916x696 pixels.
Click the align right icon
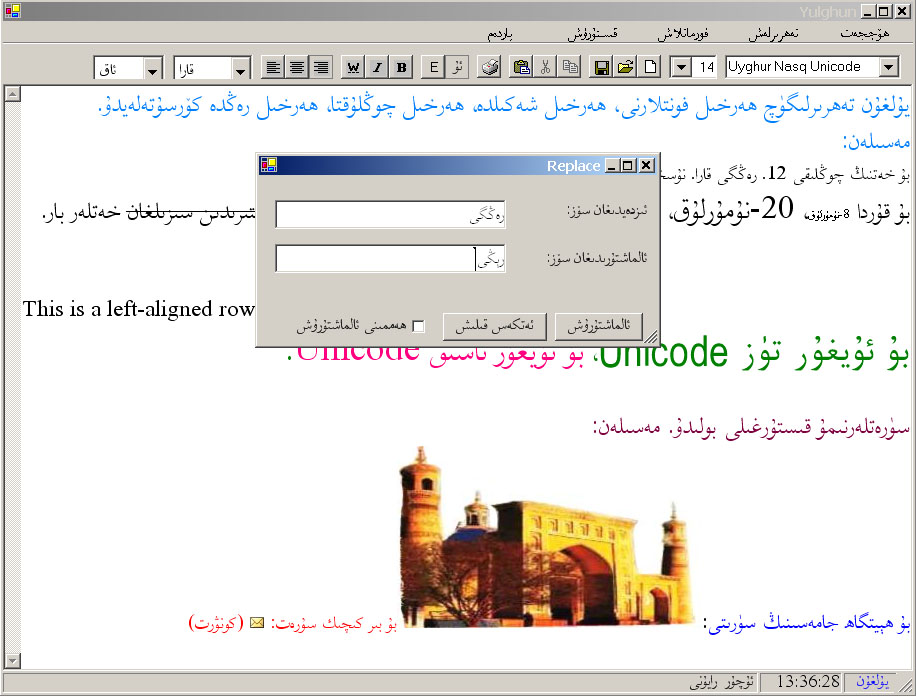(x=321, y=68)
